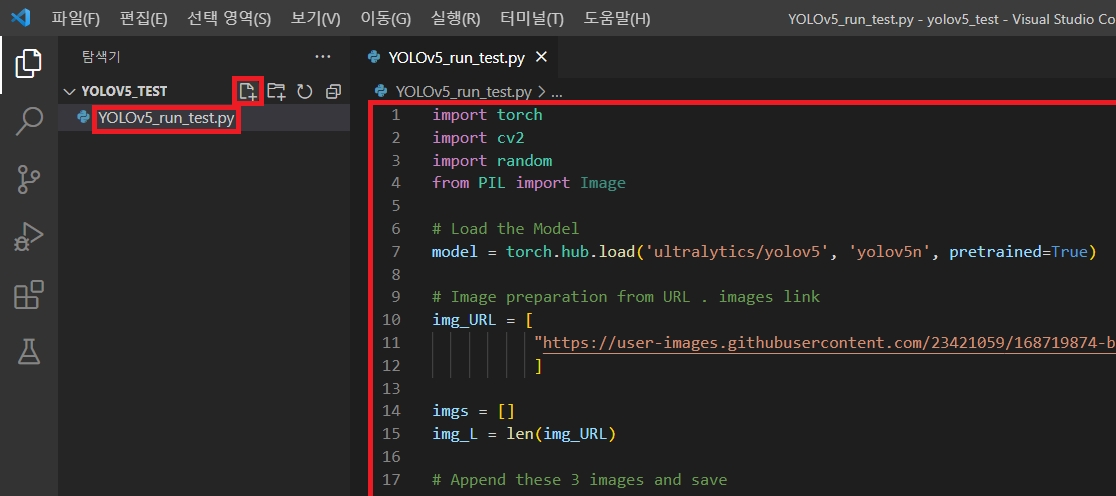Click the New File icon in explorer
This screenshot has height=496, width=1116.
[x=247, y=91]
